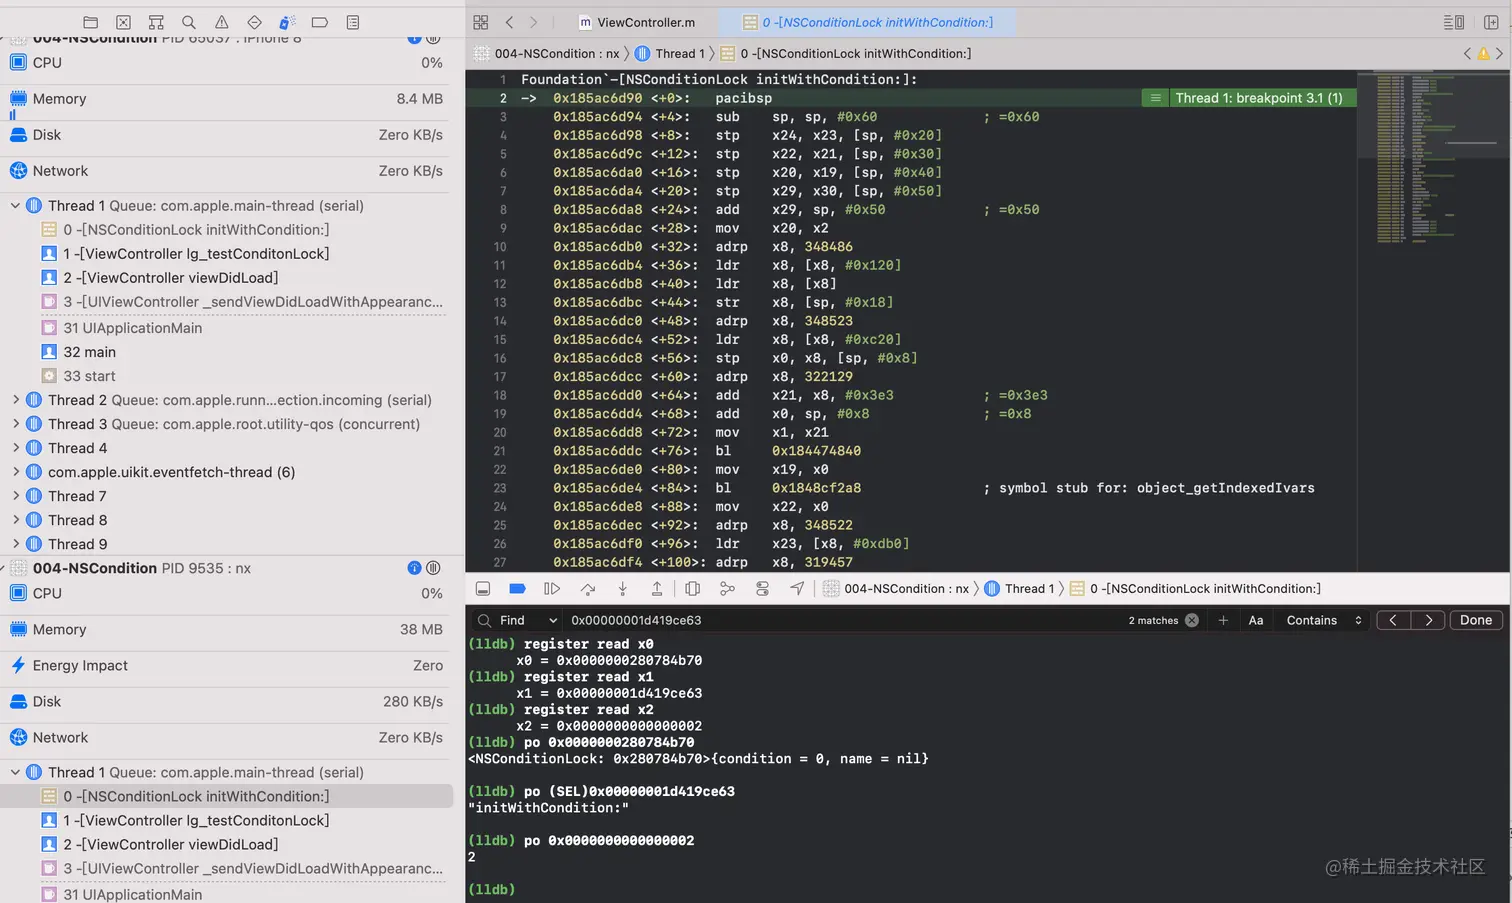The image size is (1512, 903).
Task: Open 004-NSCondition : nx in editor jump bar
Action: 546,54
